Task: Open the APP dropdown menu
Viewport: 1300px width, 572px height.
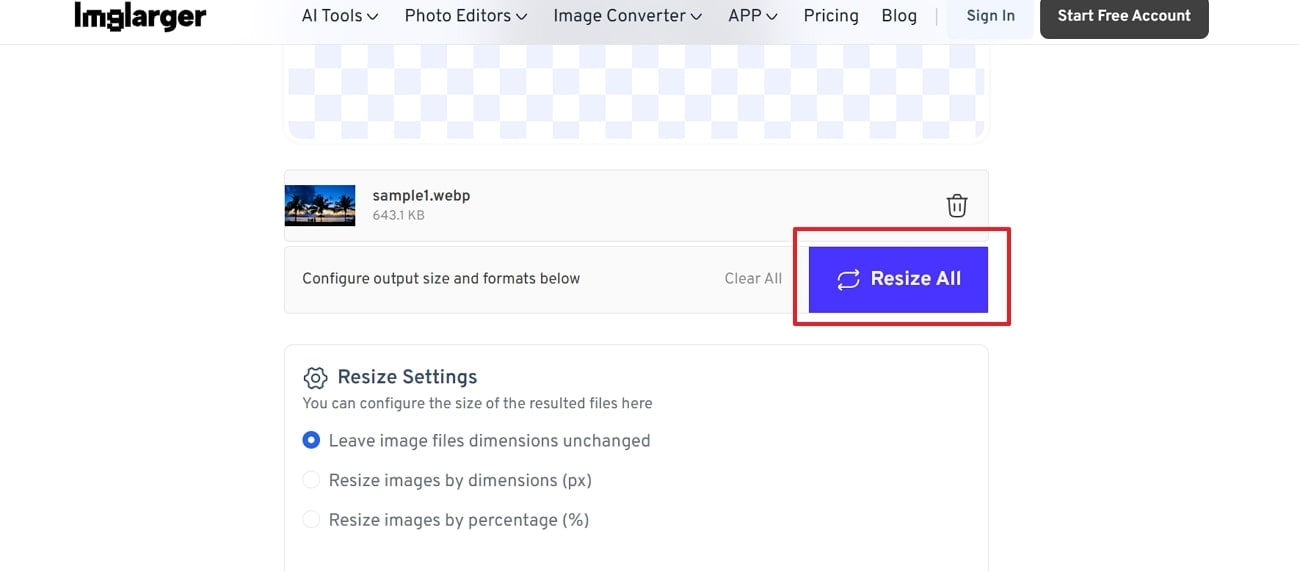Action: click(x=753, y=16)
